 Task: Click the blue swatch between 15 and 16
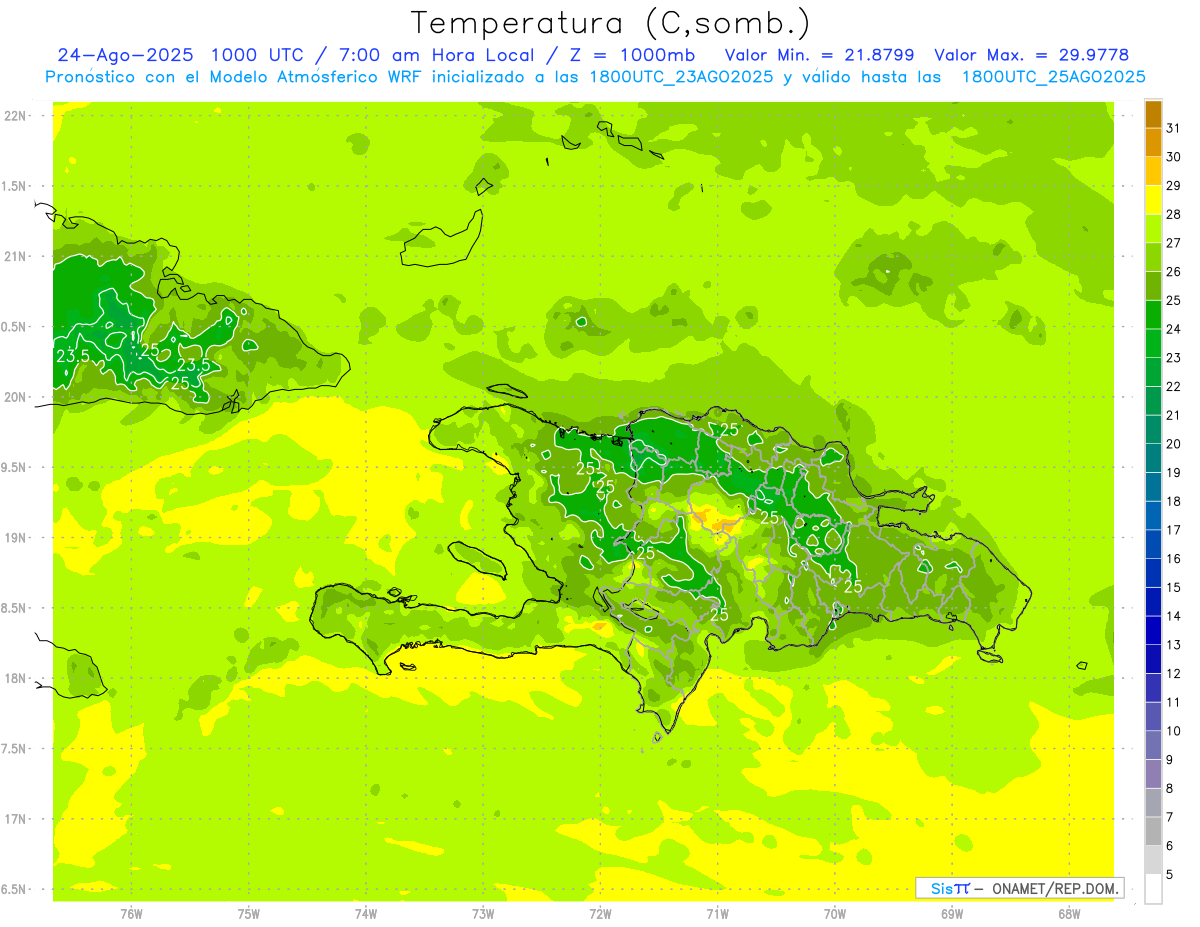coord(1153,573)
